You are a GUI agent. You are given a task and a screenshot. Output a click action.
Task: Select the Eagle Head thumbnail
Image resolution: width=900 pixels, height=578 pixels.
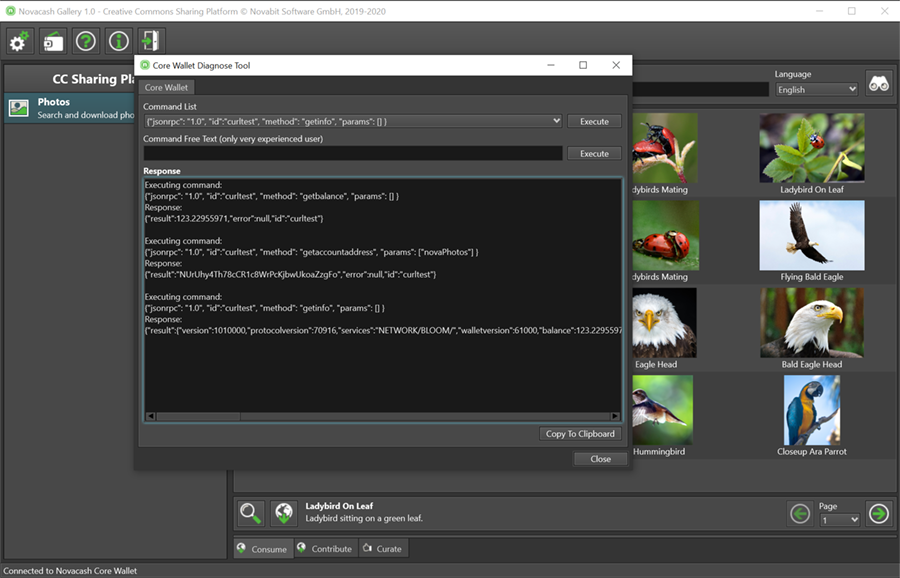[x=665, y=323]
